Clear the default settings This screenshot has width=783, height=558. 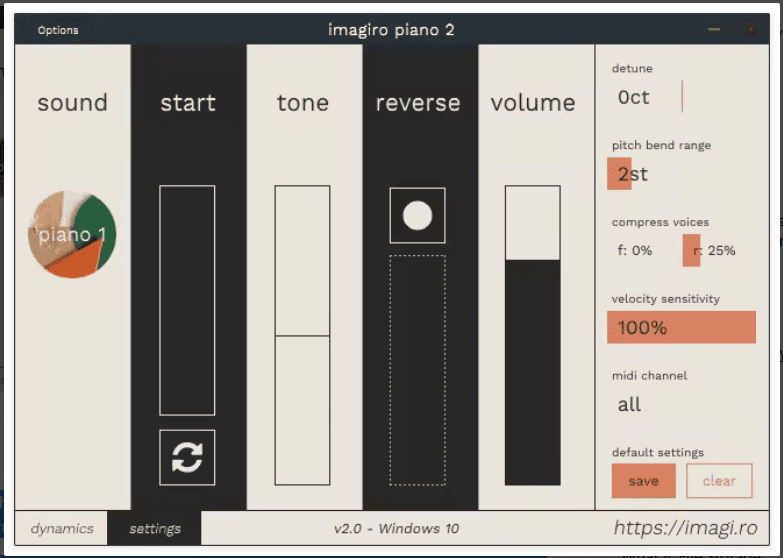click(x=719, y=481)
